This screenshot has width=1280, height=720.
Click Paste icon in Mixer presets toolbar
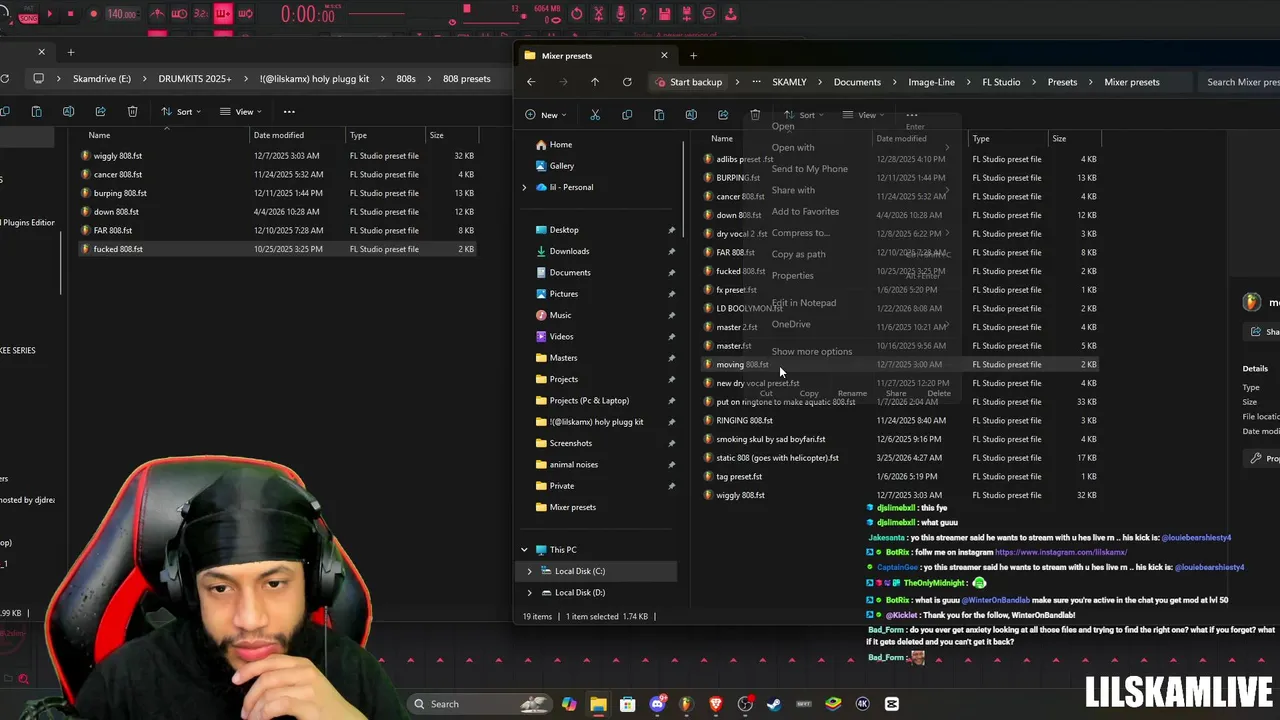point(659,115)
